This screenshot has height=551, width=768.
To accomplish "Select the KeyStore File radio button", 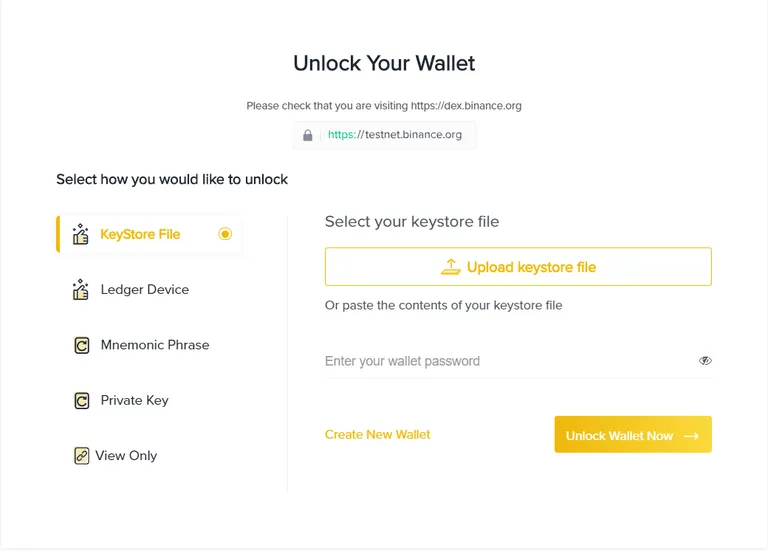I will [x=225, y=234].
